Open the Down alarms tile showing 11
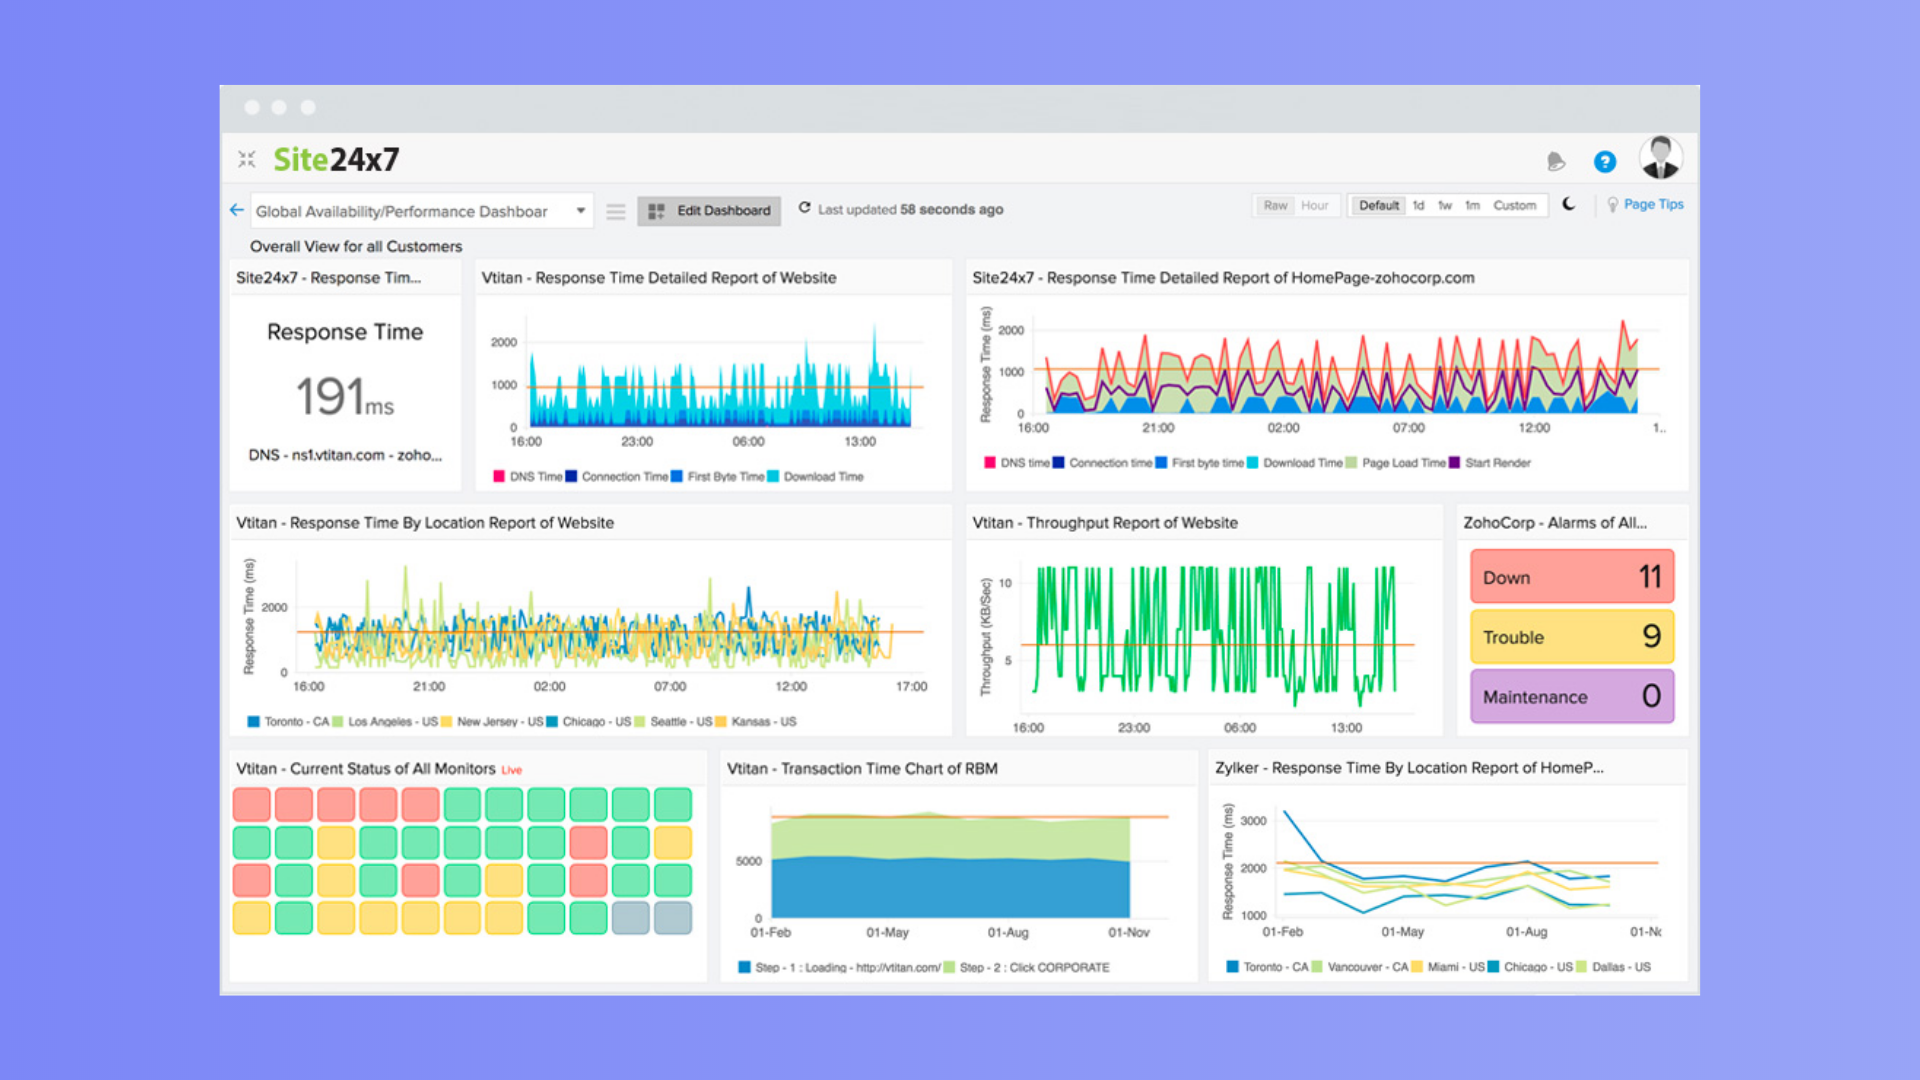The width and height of the screenshot is (1920, 1080). tap(1572, 576)
